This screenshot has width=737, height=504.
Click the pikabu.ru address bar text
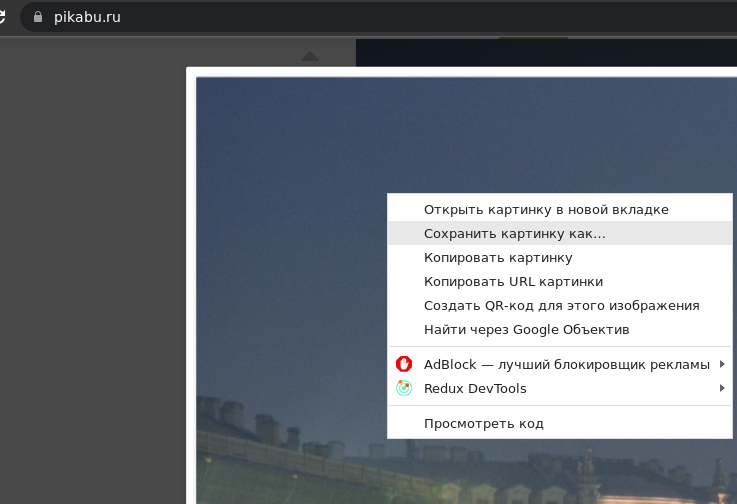(x=90, y=17)
